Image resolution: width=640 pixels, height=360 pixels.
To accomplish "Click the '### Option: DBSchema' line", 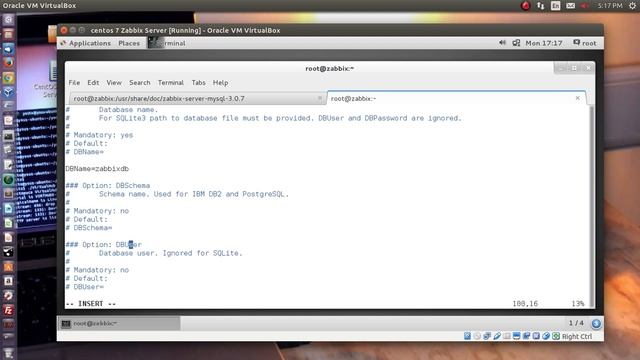I will click(x=108, y=185).
